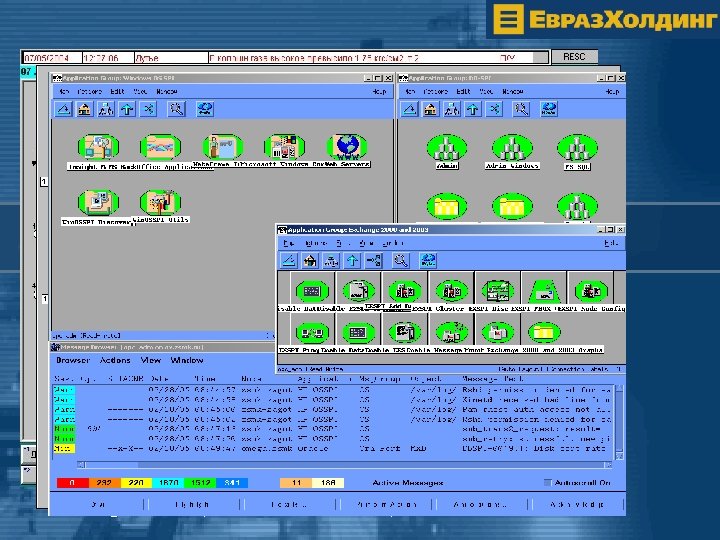Click yellow severity counter 220

136,483
